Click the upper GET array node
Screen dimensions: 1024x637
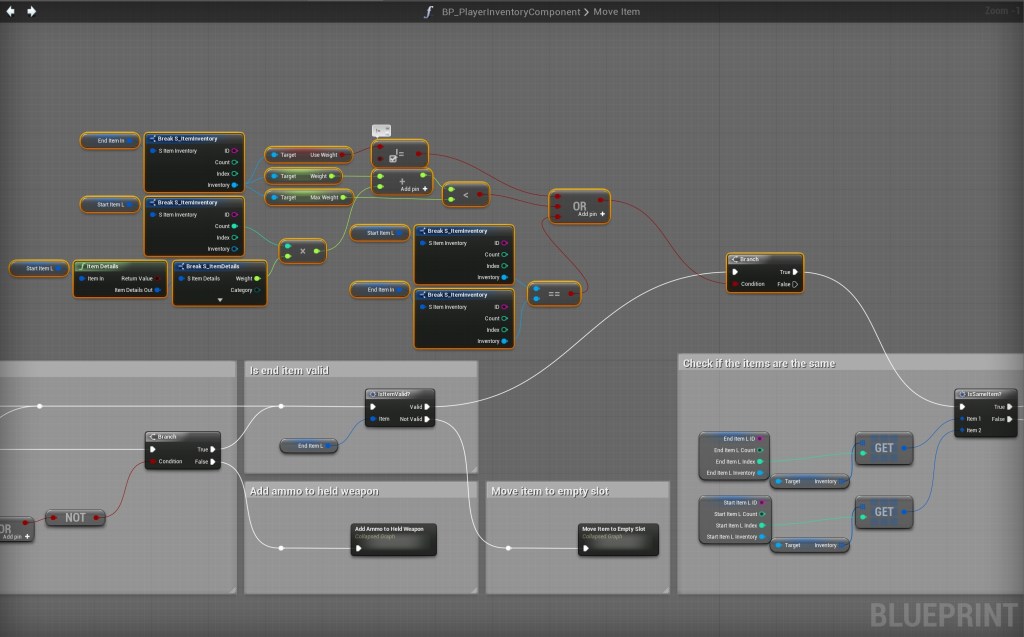tap(884, 448)
